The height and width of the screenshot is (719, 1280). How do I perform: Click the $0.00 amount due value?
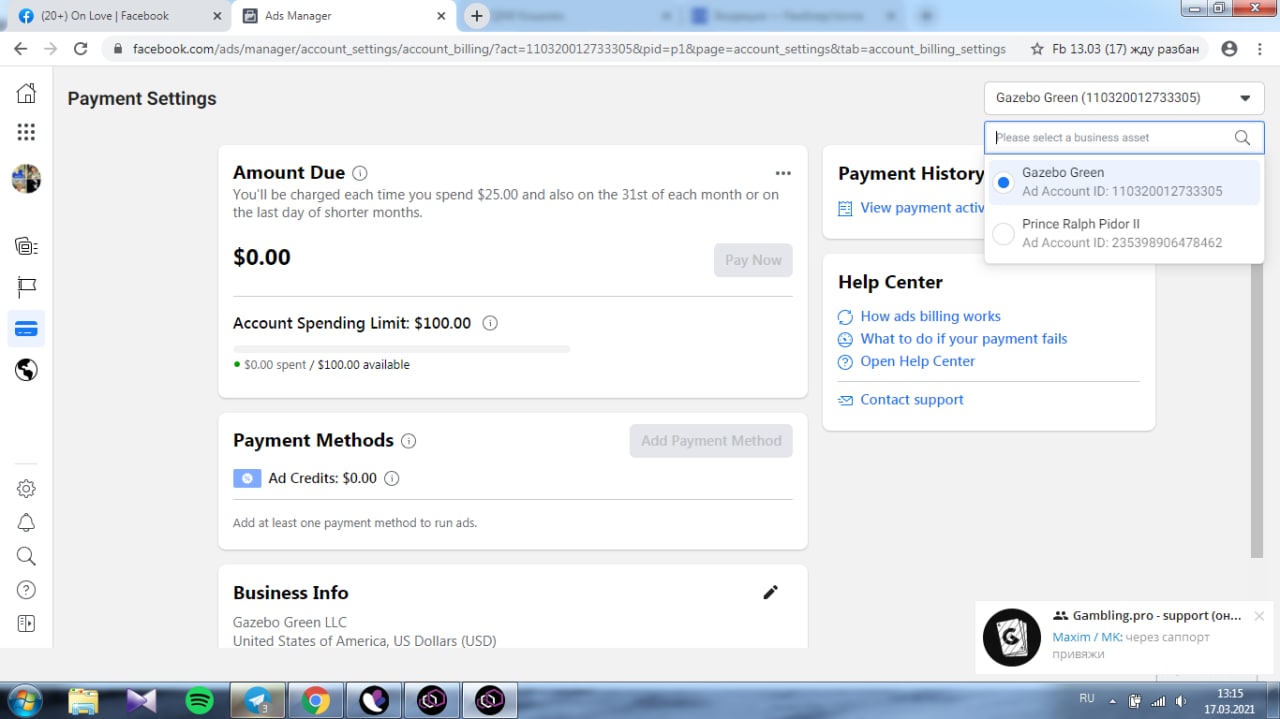(x=262, y=257)
